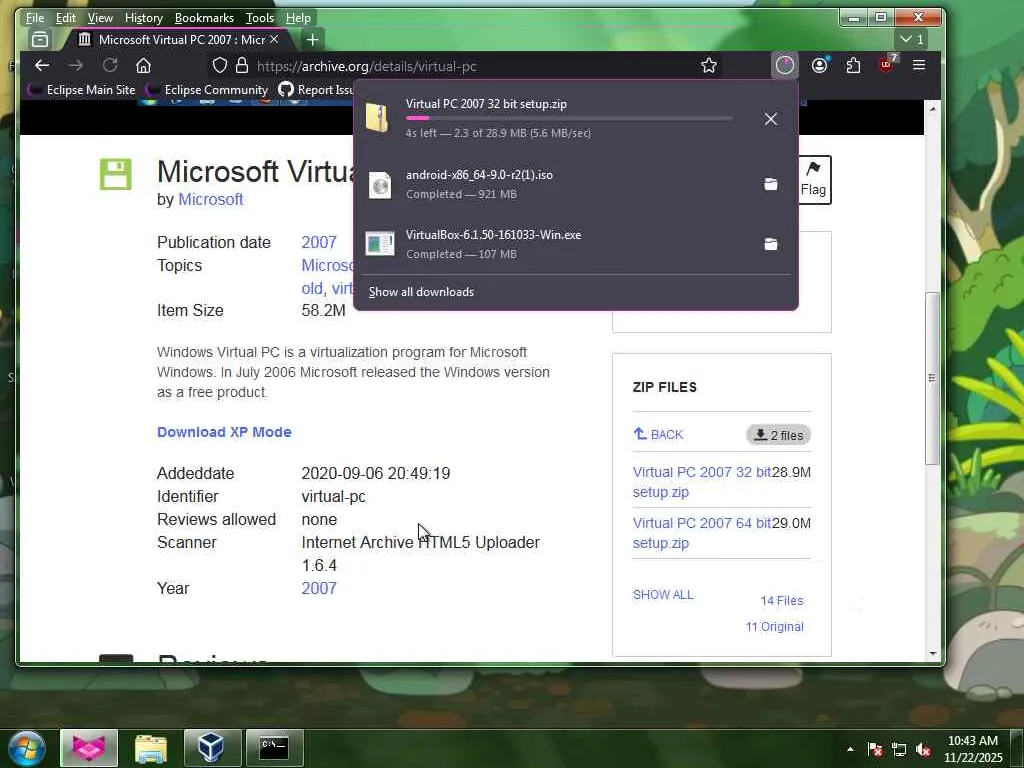1024x768 pixels.
Task: Cancel the Virtual PC 2007 zip download
Action: point(771,119)
